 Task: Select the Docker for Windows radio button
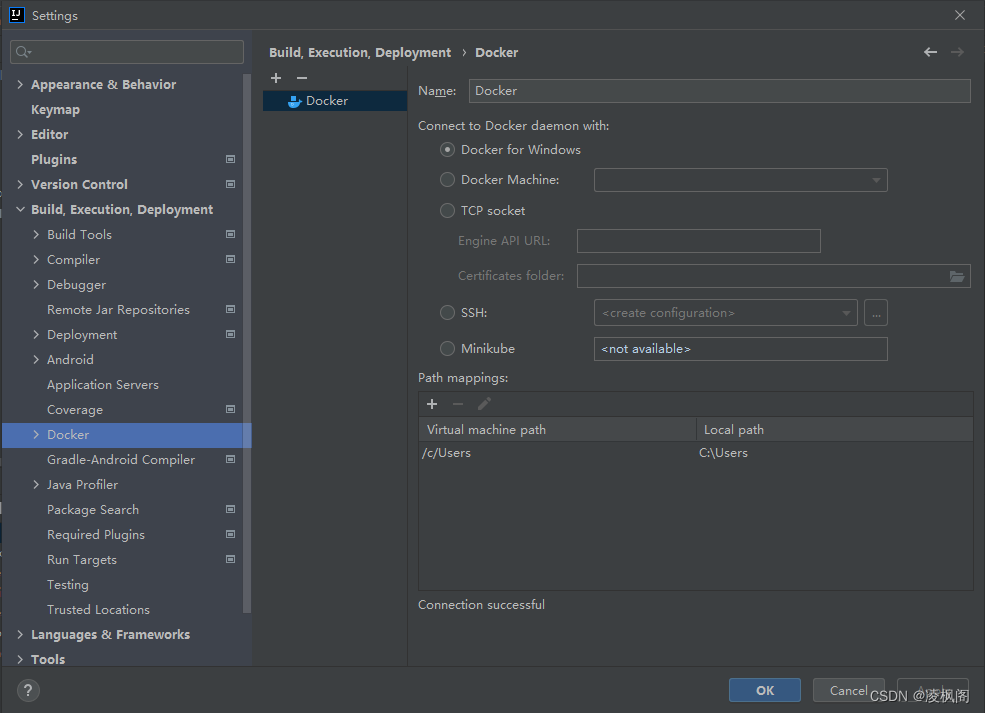447,149
